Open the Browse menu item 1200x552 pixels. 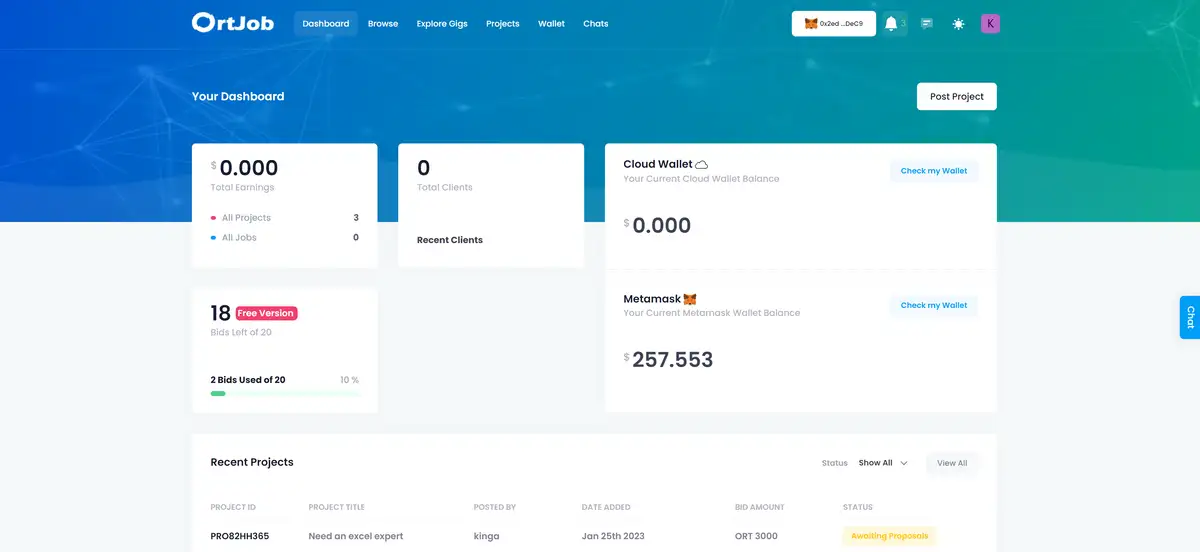point(383,24)
